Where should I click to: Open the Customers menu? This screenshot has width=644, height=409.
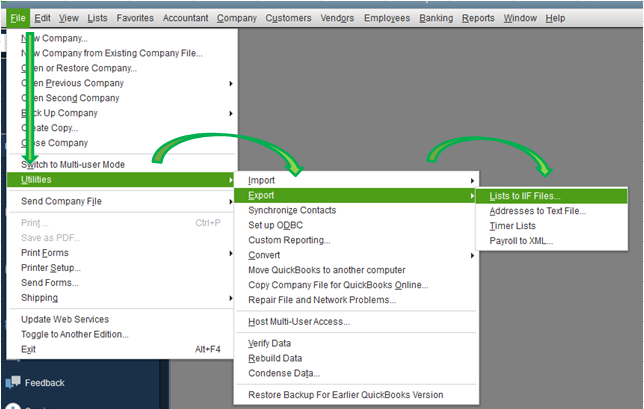(x=288, y=18)
